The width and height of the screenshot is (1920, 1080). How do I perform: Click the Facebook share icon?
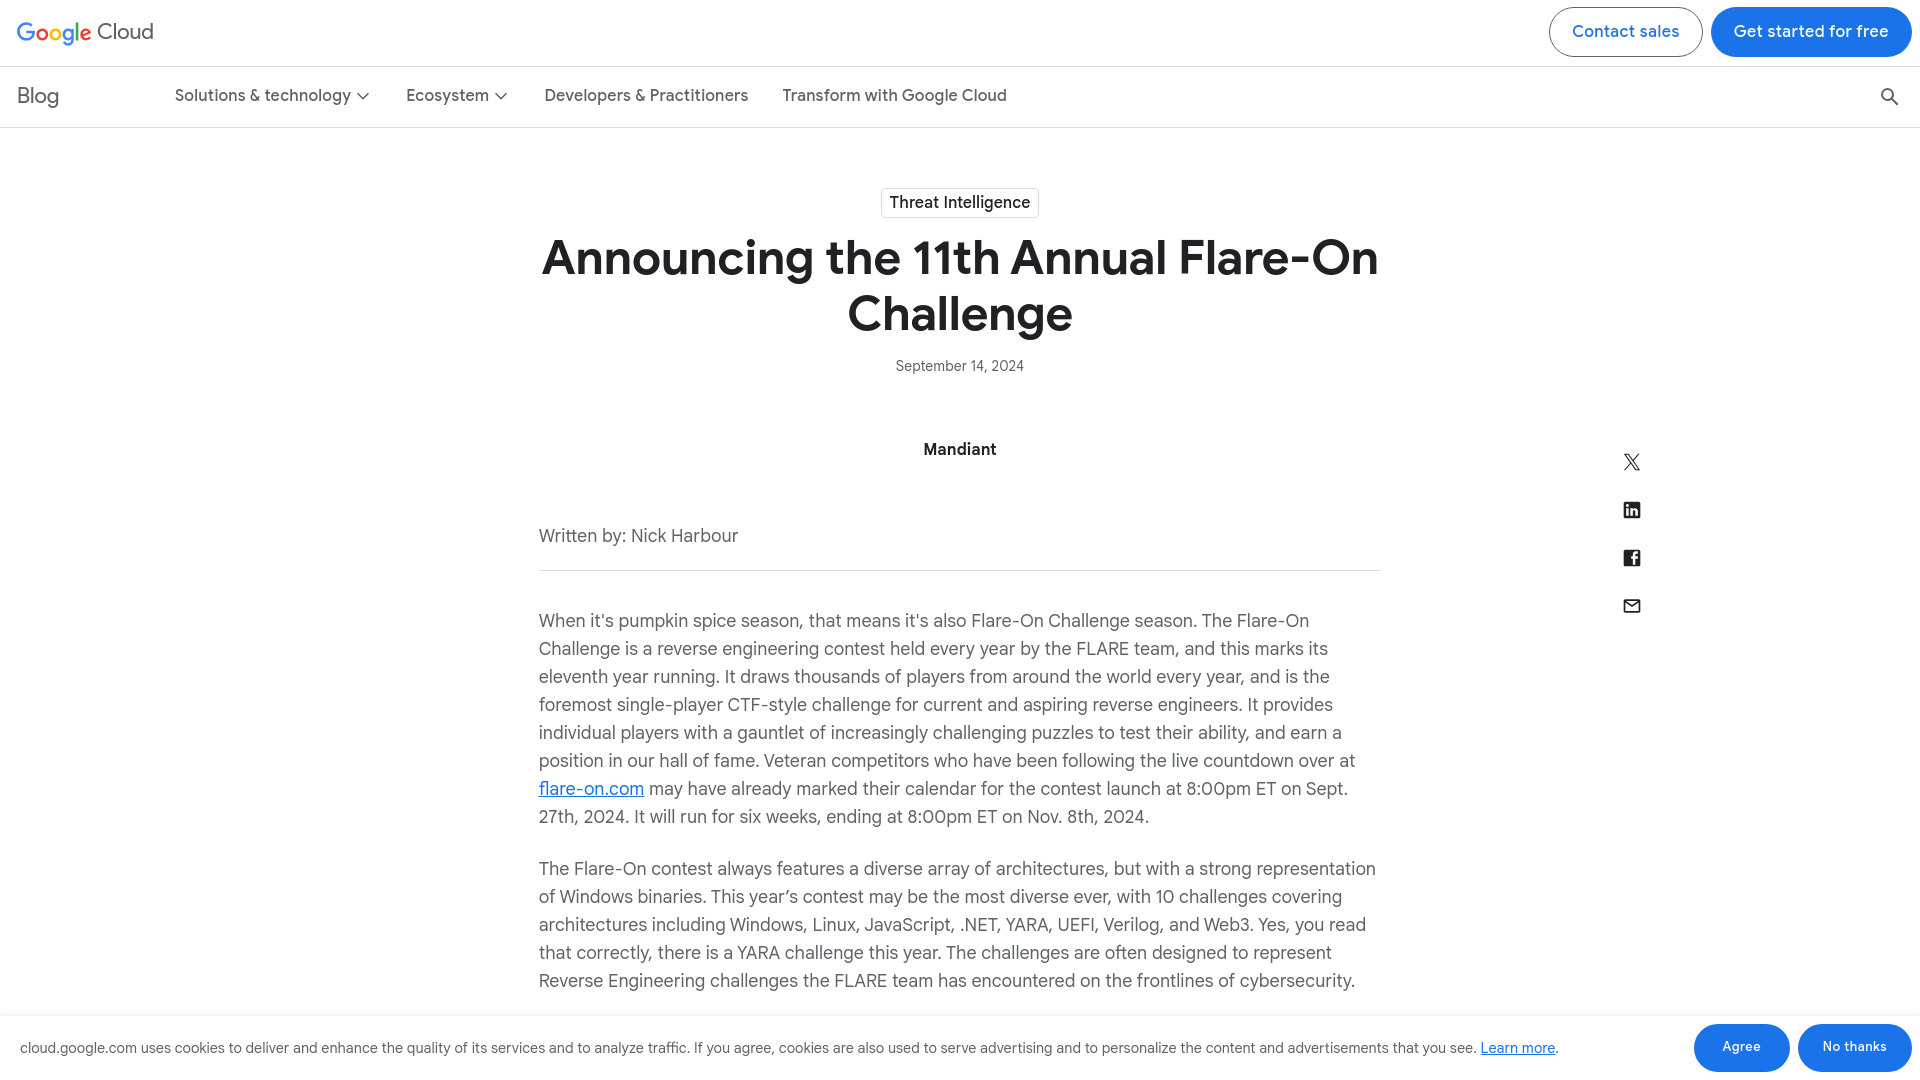point(1631,558)
